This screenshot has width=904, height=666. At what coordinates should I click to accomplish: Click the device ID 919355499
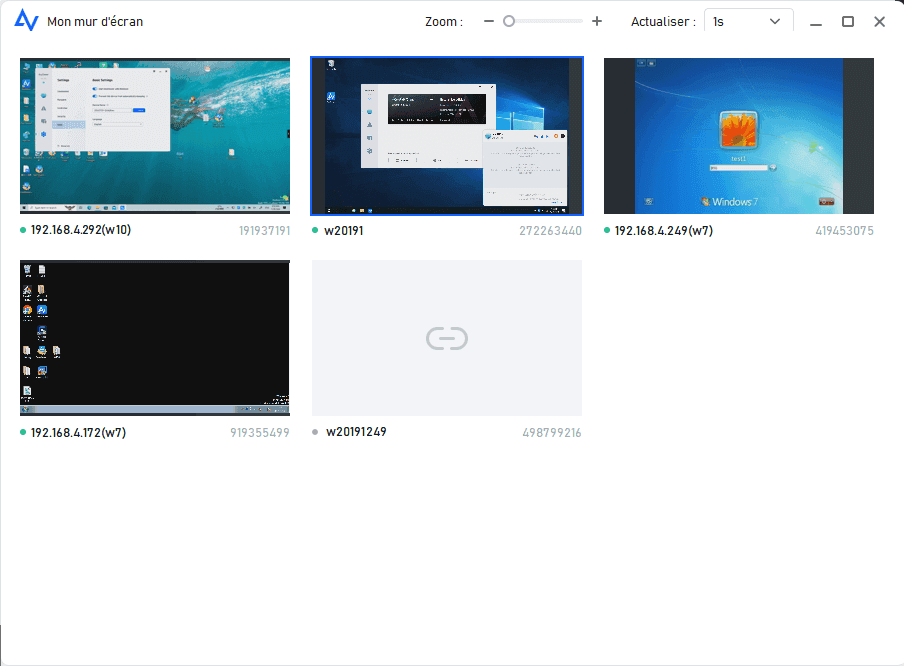tap(258, 433)
